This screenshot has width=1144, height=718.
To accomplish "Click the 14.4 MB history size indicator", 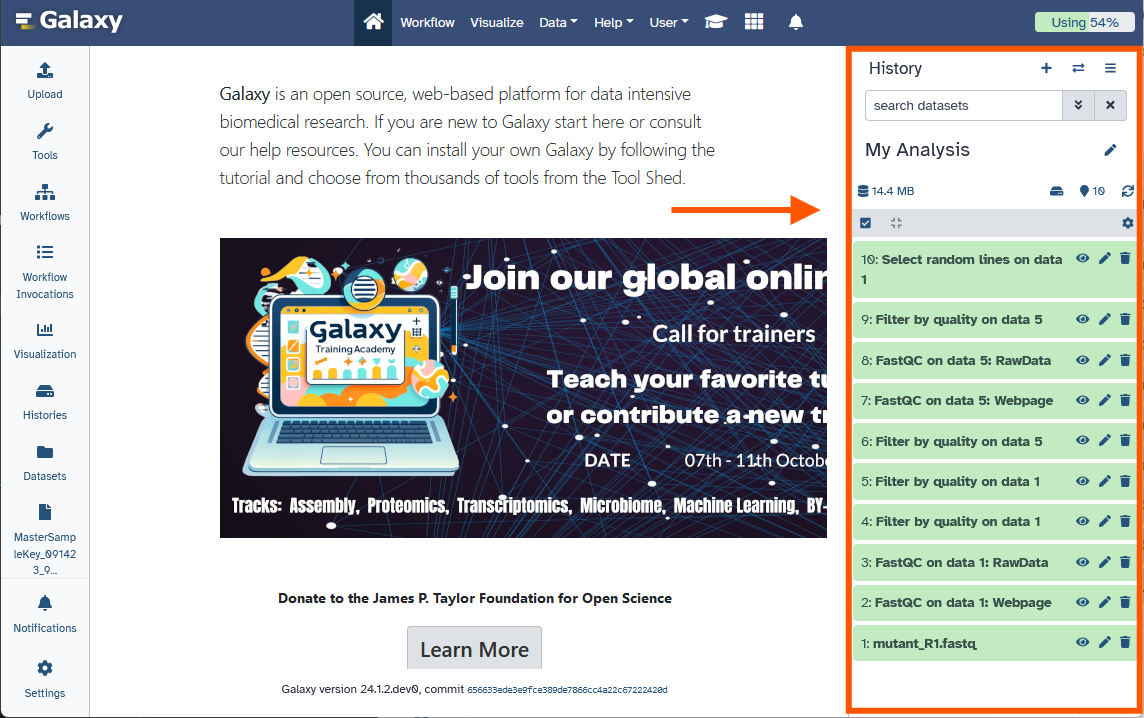I will click(x=886, y=191).
